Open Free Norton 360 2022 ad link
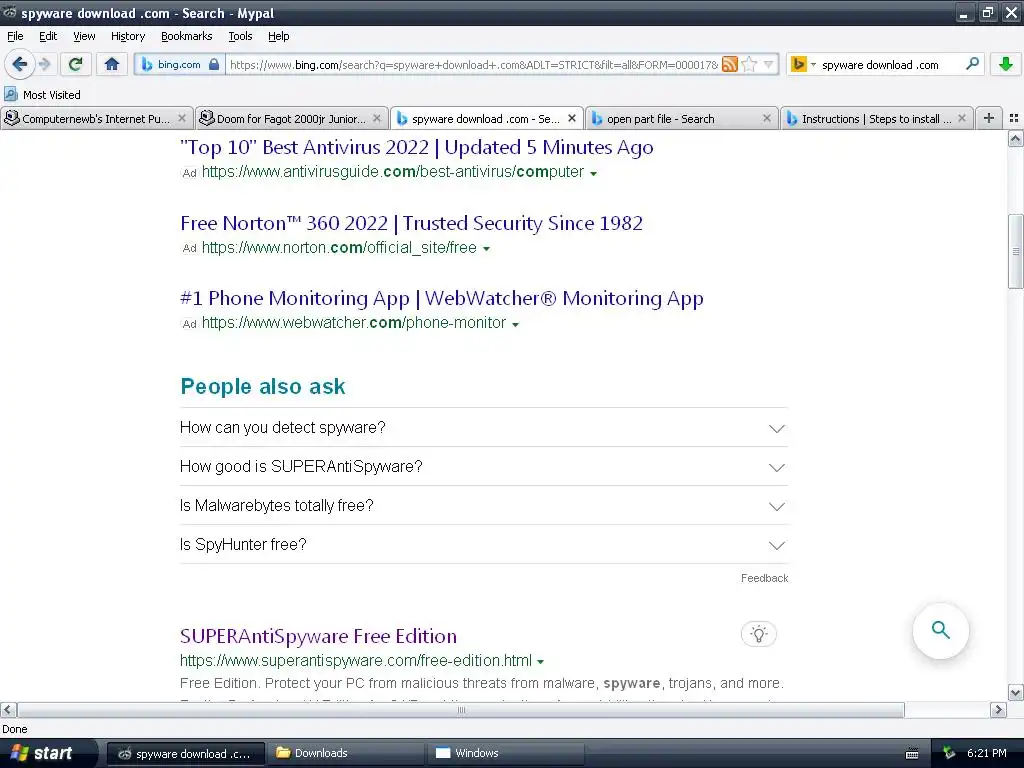This screenshot has height=768, width=1024. click(411, 223)
